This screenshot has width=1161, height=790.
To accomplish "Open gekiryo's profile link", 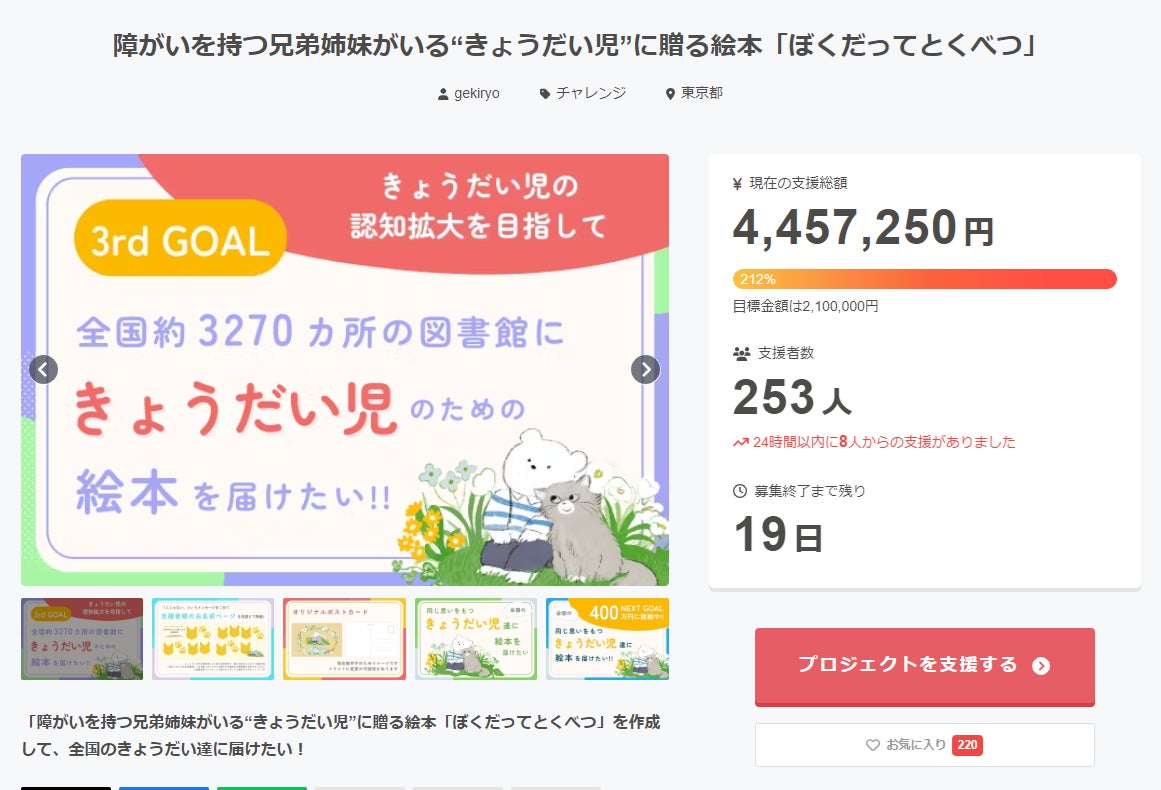I will [x=476, y=93].
